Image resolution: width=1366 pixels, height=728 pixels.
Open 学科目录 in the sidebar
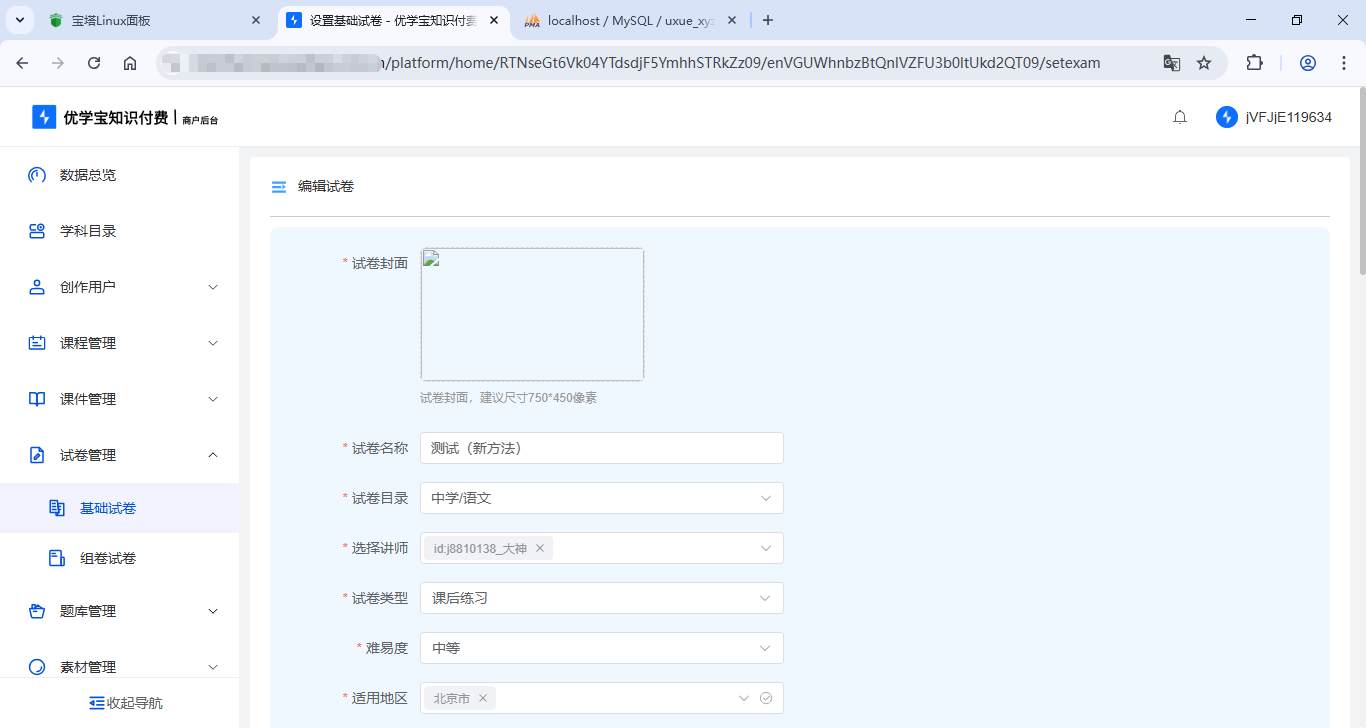coord(88,231)
